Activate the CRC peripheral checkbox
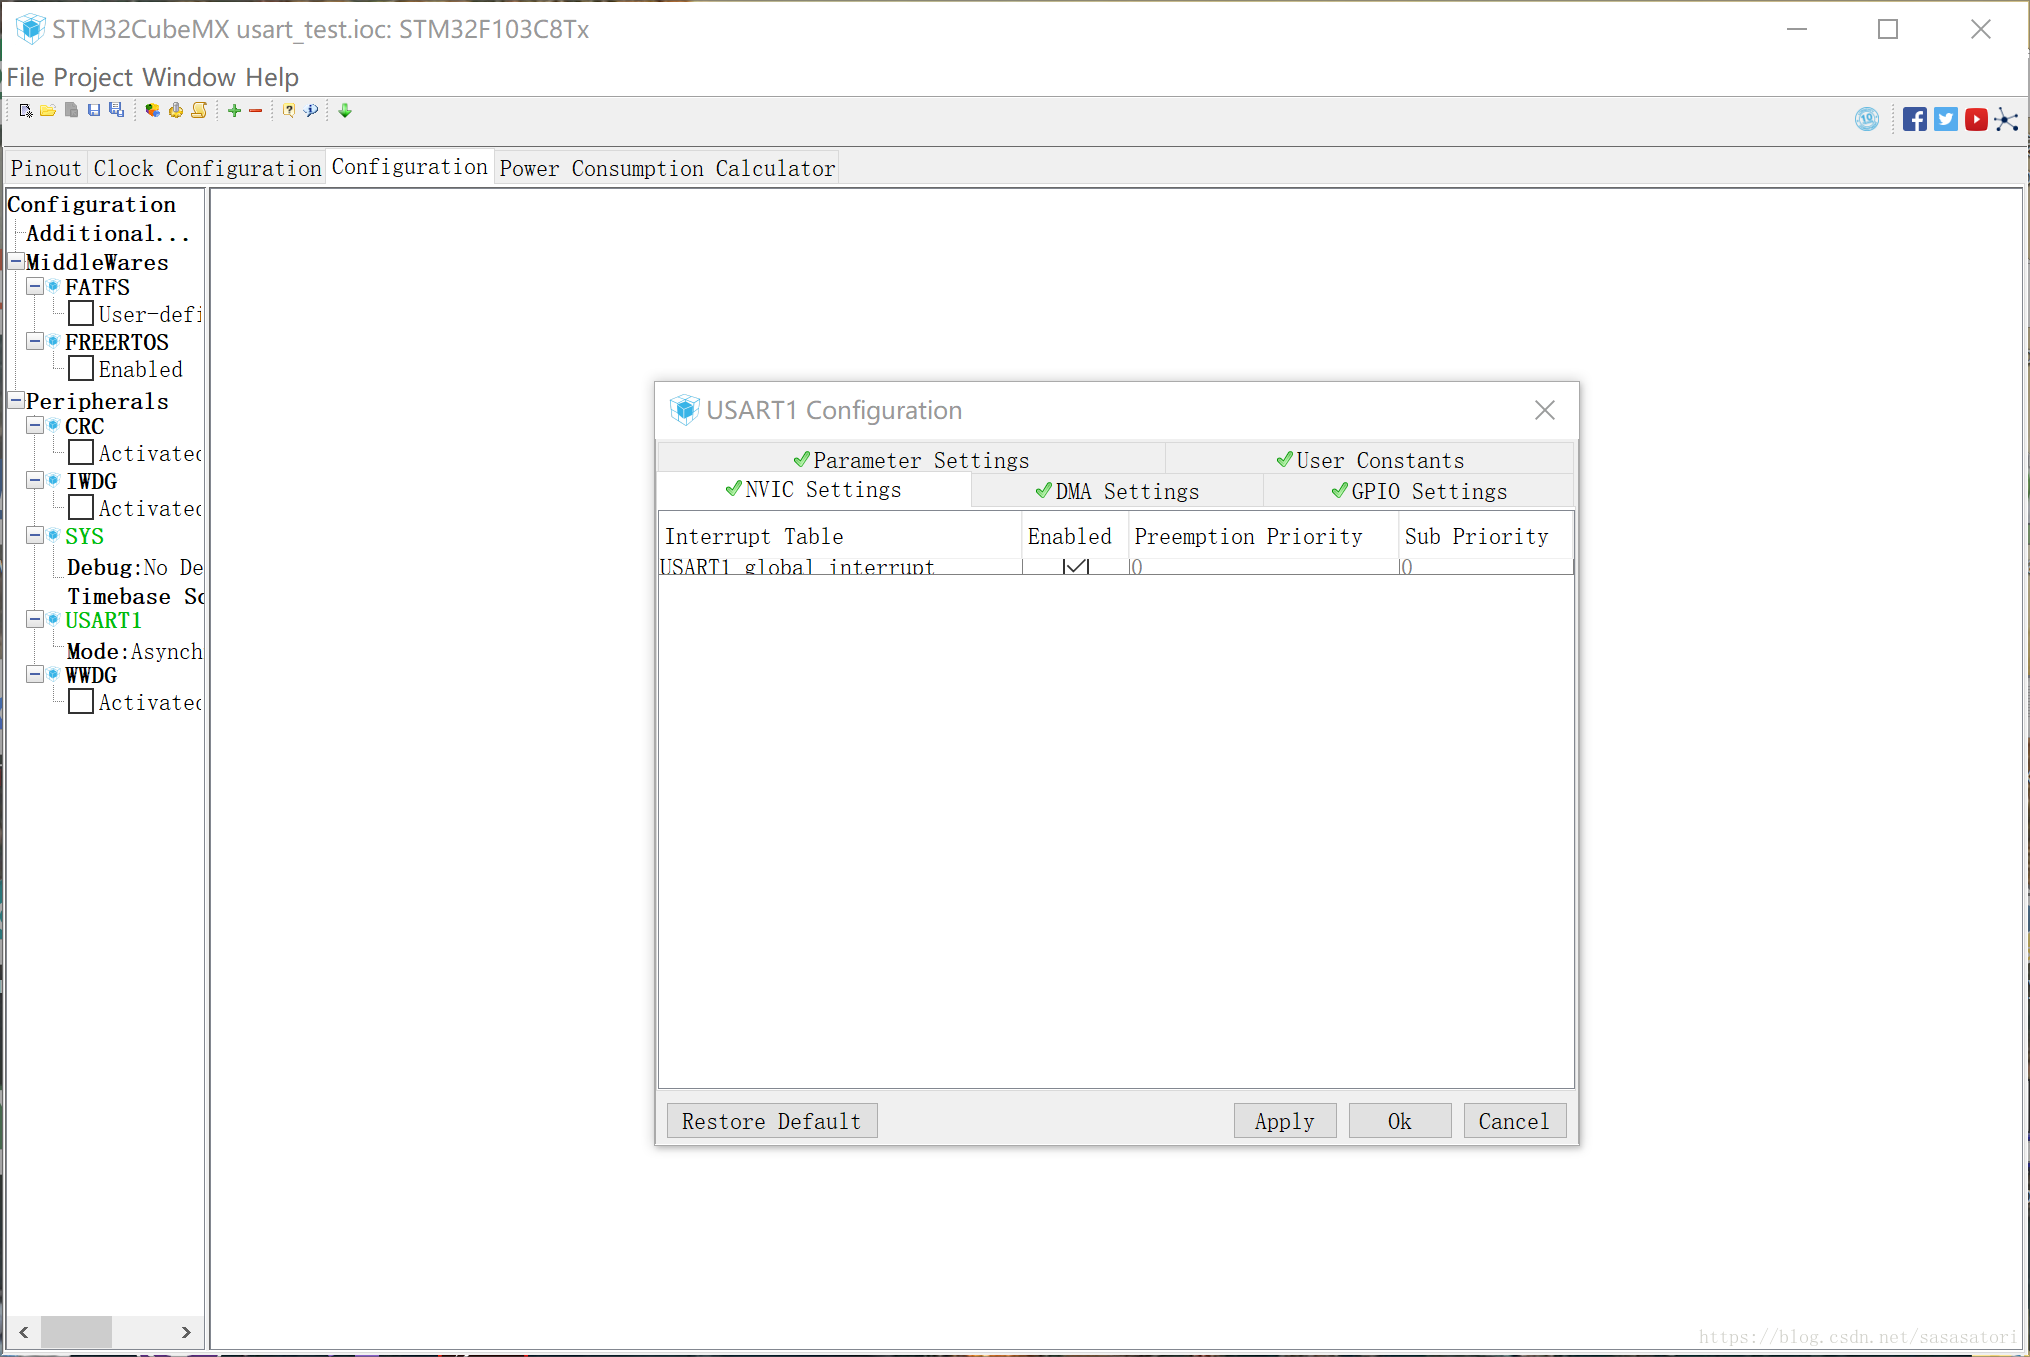Viewport: 2030px width, 1357px height. 81,453
